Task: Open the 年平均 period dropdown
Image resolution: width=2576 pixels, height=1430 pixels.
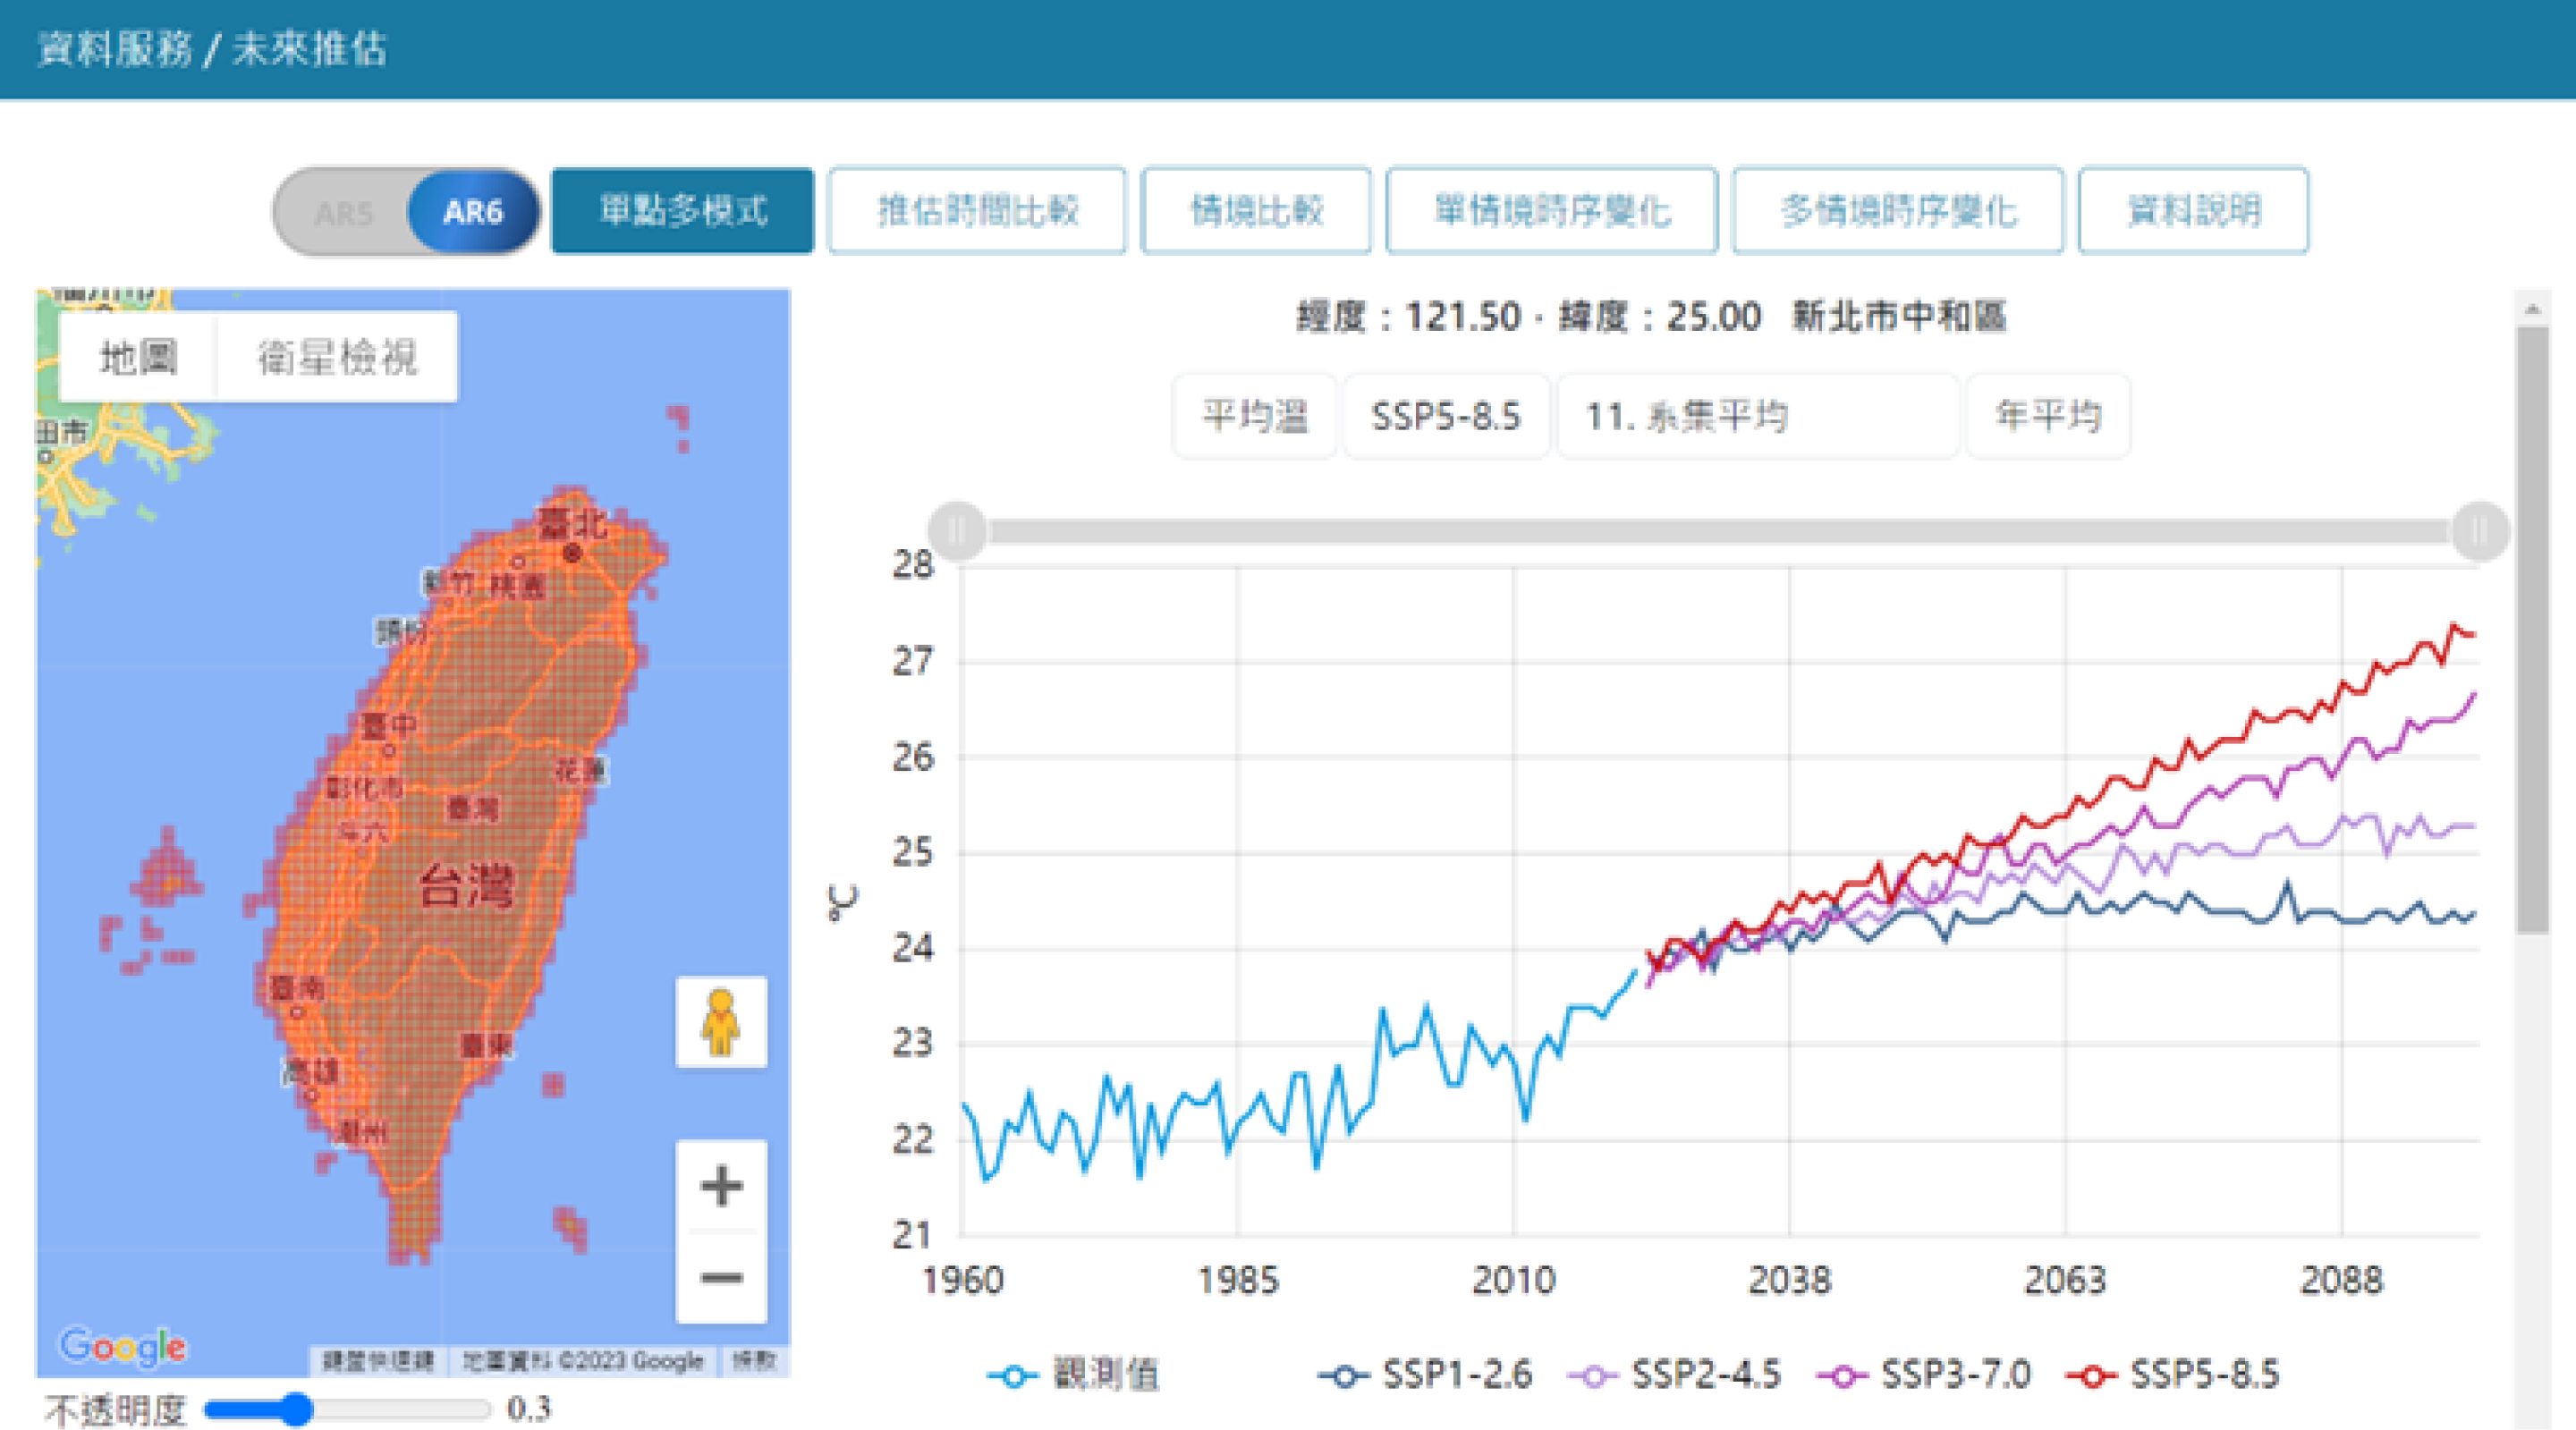Action: pos(2047,416)
